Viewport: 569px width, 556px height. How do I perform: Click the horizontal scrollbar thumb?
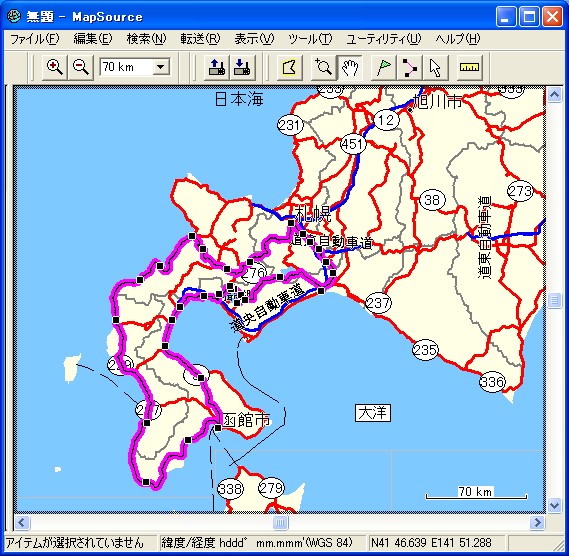coord(280,523)
